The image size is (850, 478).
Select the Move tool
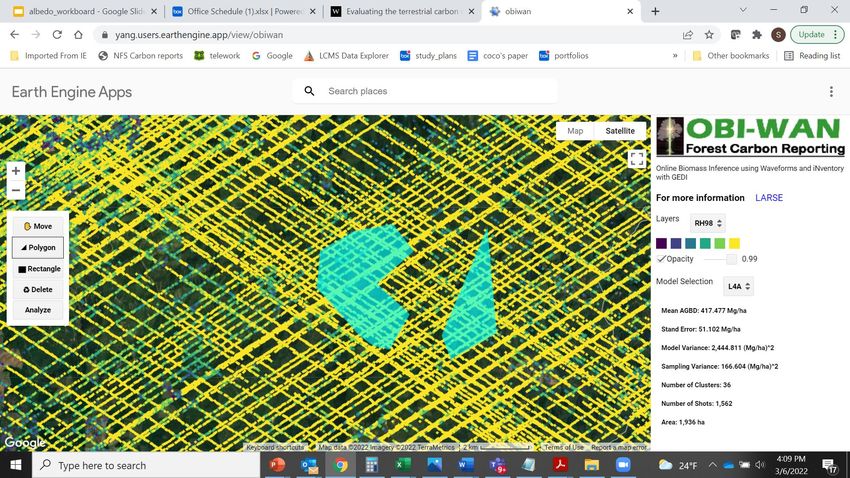point(38,227)
